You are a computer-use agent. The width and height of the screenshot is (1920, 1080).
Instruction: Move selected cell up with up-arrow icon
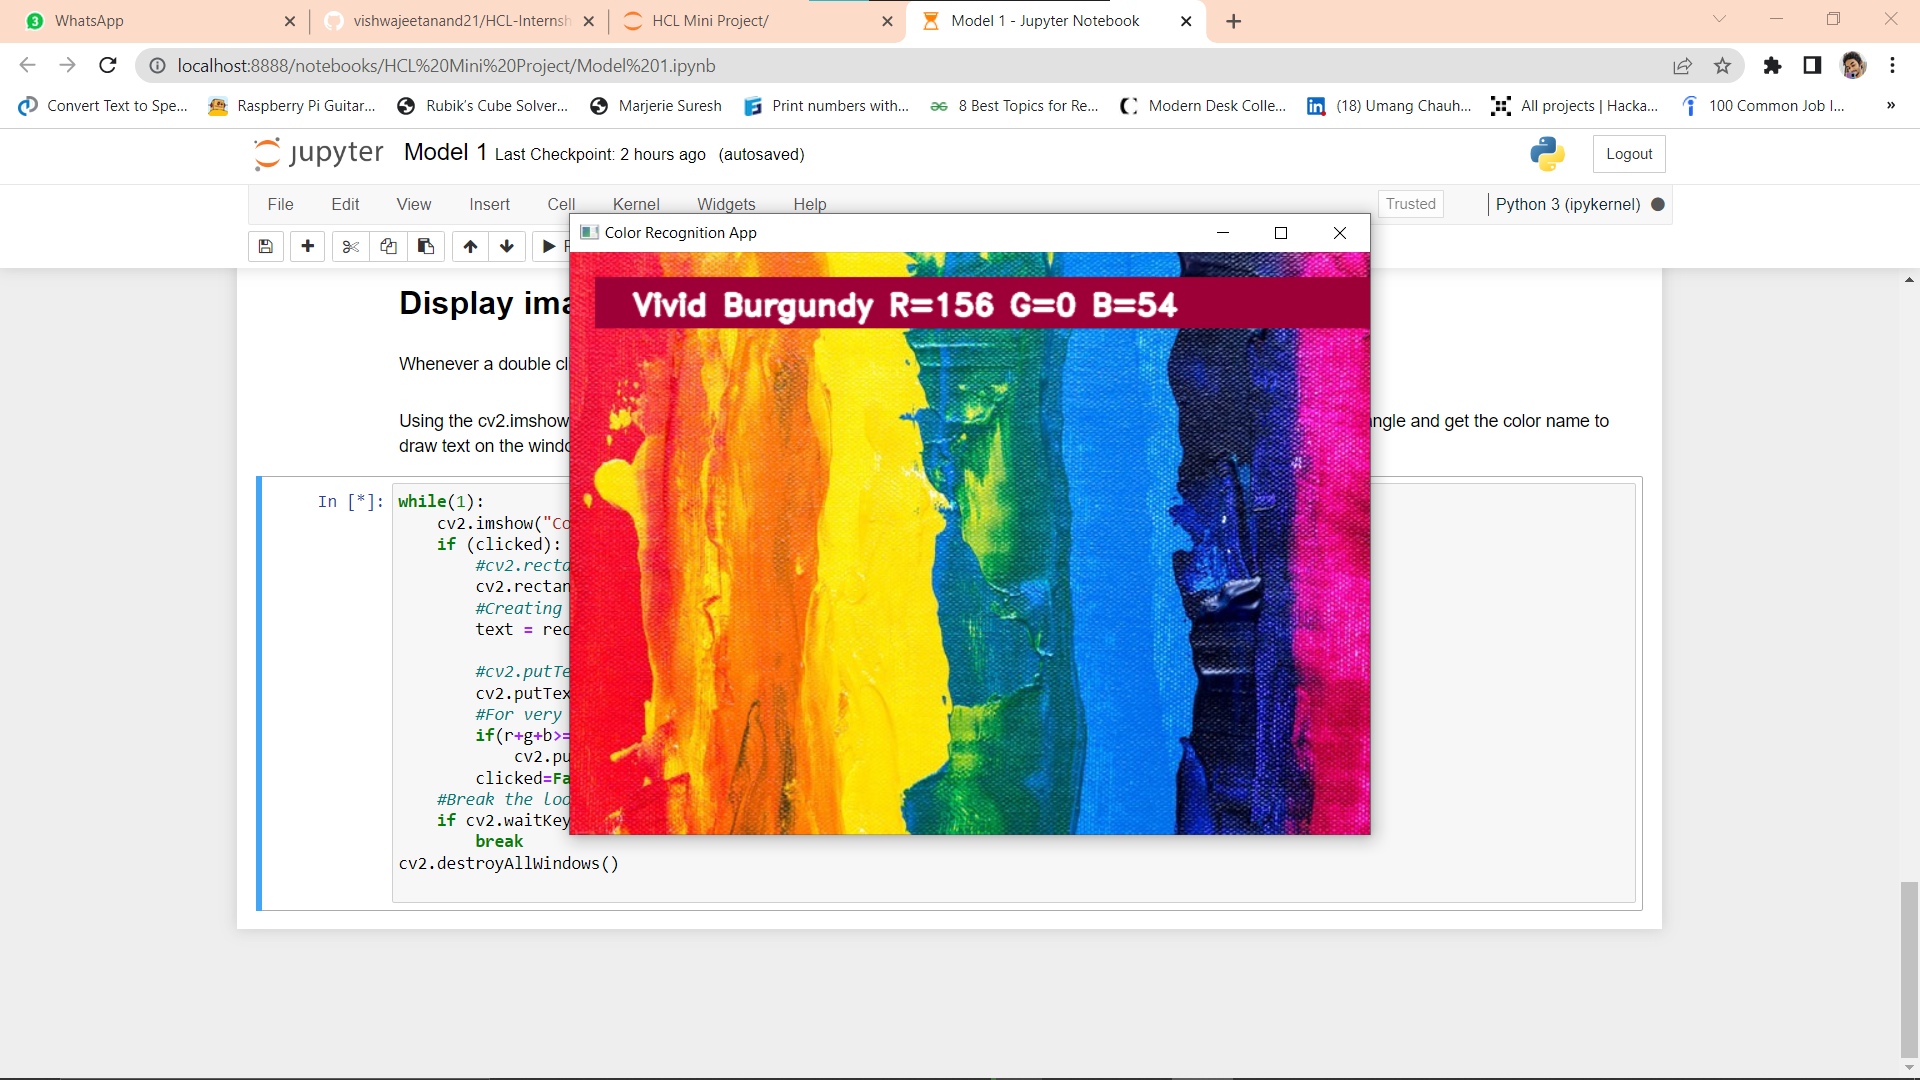(x=469, y=246)
